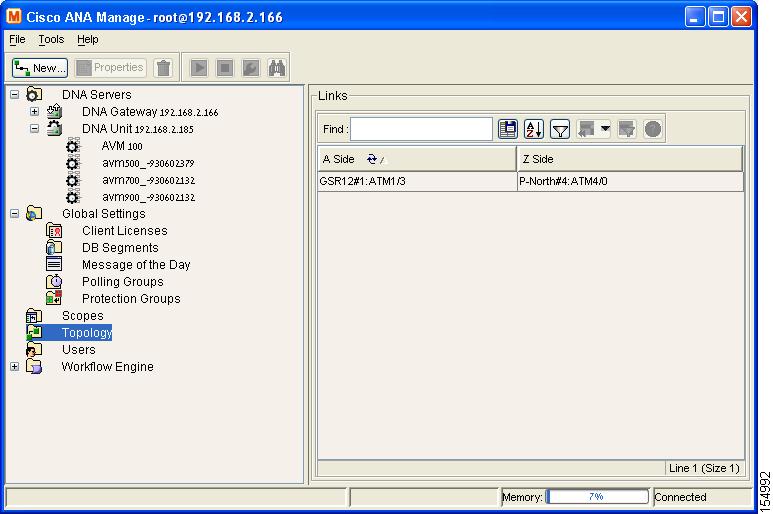Select DNA Gateway 192.168.2.166
The width and height of the screenshot is (773, 514).
(150, 112)
